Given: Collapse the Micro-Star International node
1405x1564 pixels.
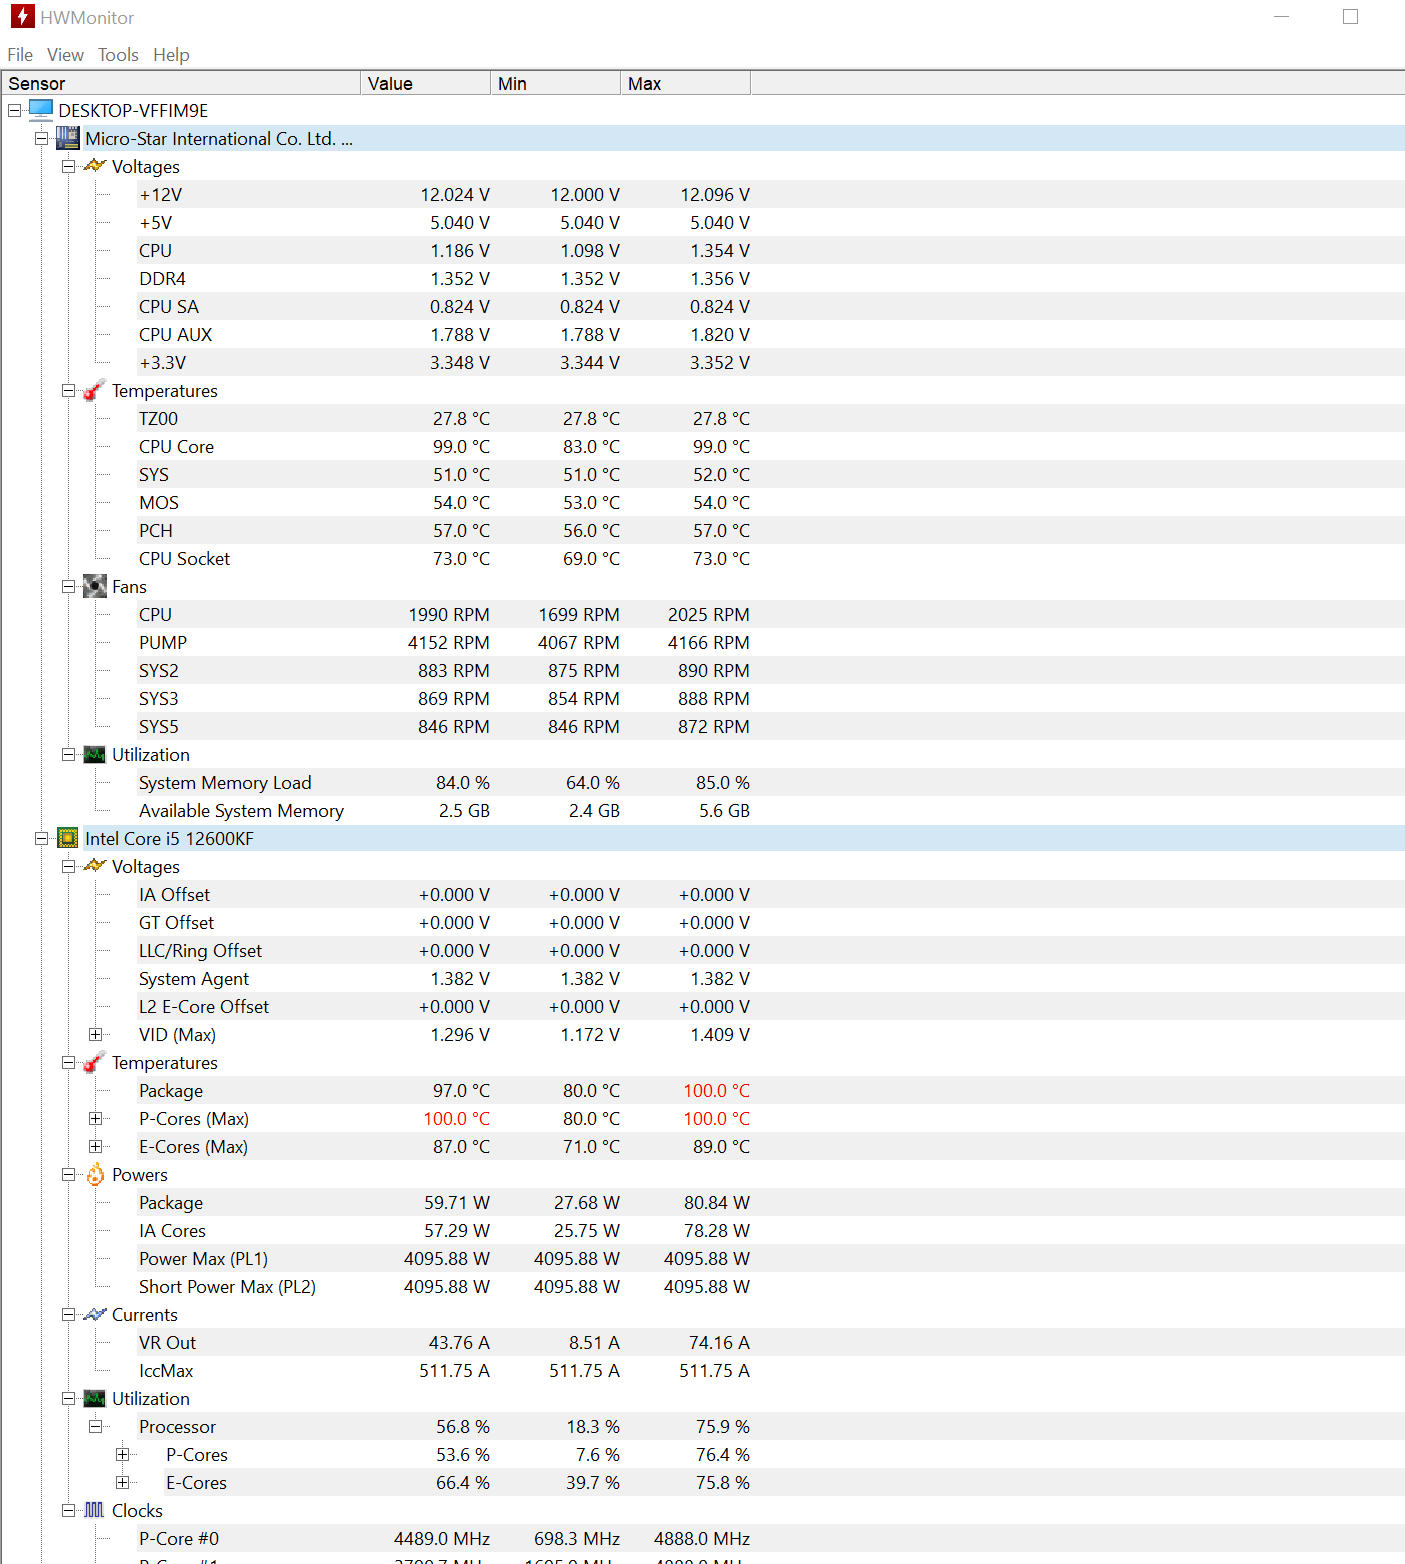Looking at the screenshot, I should (x=42, y=138).
